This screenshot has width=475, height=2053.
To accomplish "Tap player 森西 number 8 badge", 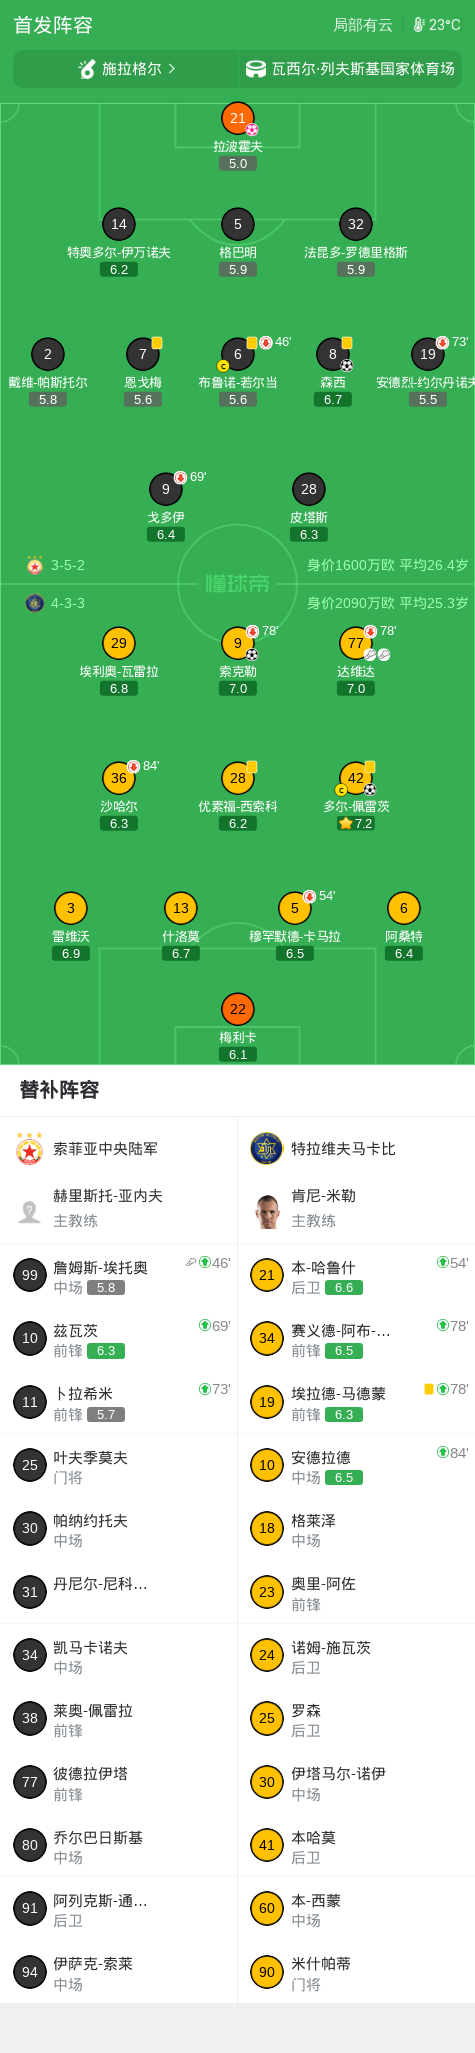I will coord(333,354).
